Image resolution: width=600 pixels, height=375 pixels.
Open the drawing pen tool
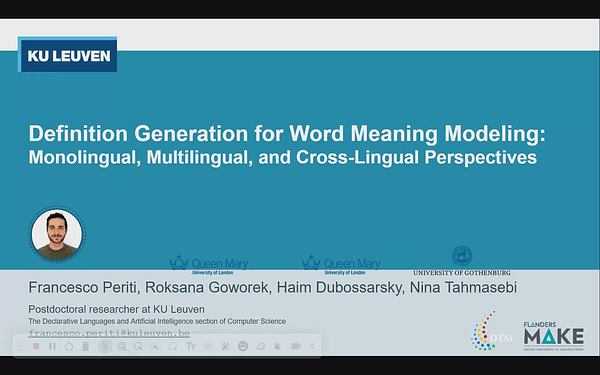click(x=225, y=346)
